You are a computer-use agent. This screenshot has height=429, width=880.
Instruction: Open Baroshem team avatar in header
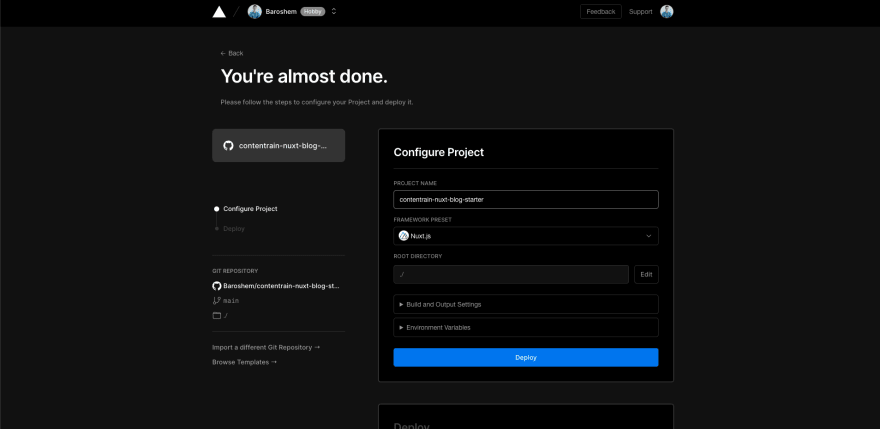click(255, 11)
